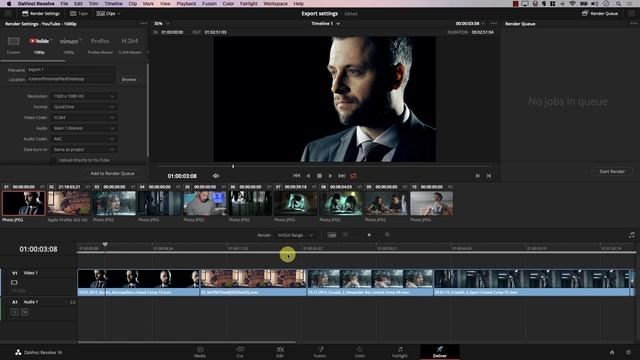Mute the viewer audio via the speaker icon
The height and width of the screenshot is (360, 640).
[x=216, y=176]
